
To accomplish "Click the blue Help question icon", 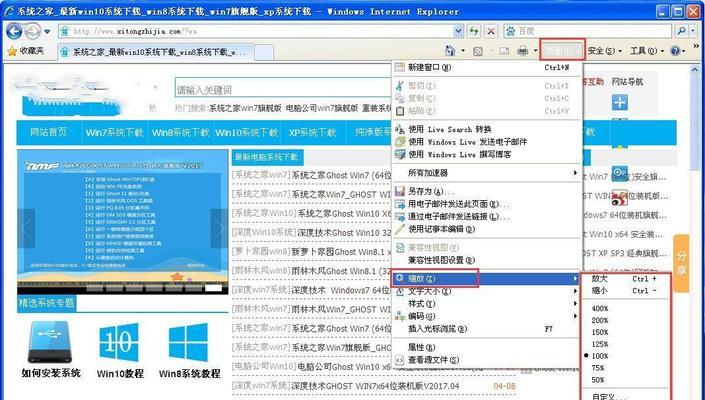I will point(675,51).
